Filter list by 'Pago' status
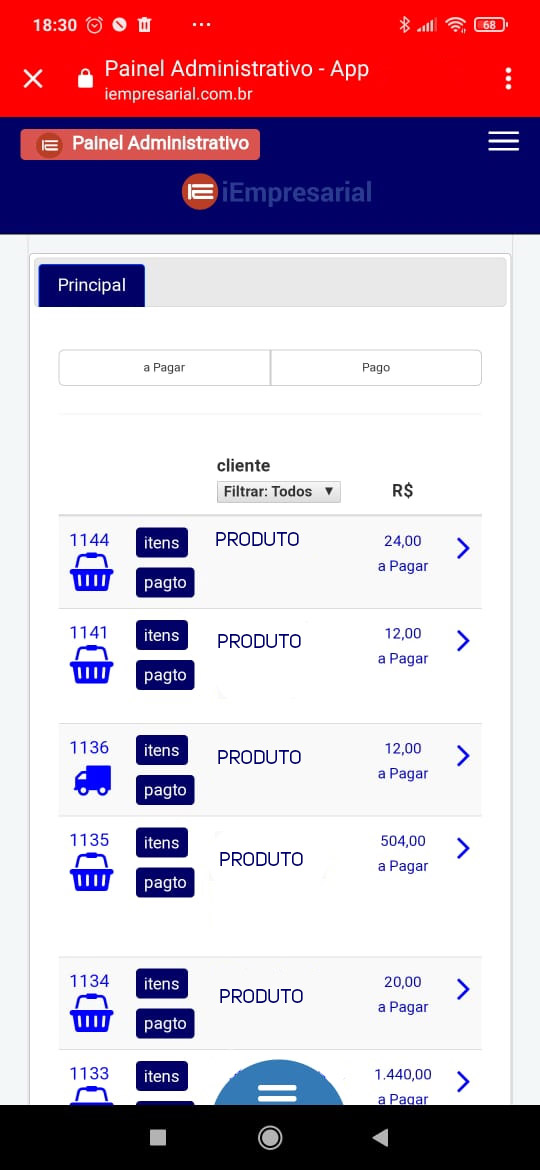Image resolution: width=540 pixels, height=1170 pixels. pos(376,367)
